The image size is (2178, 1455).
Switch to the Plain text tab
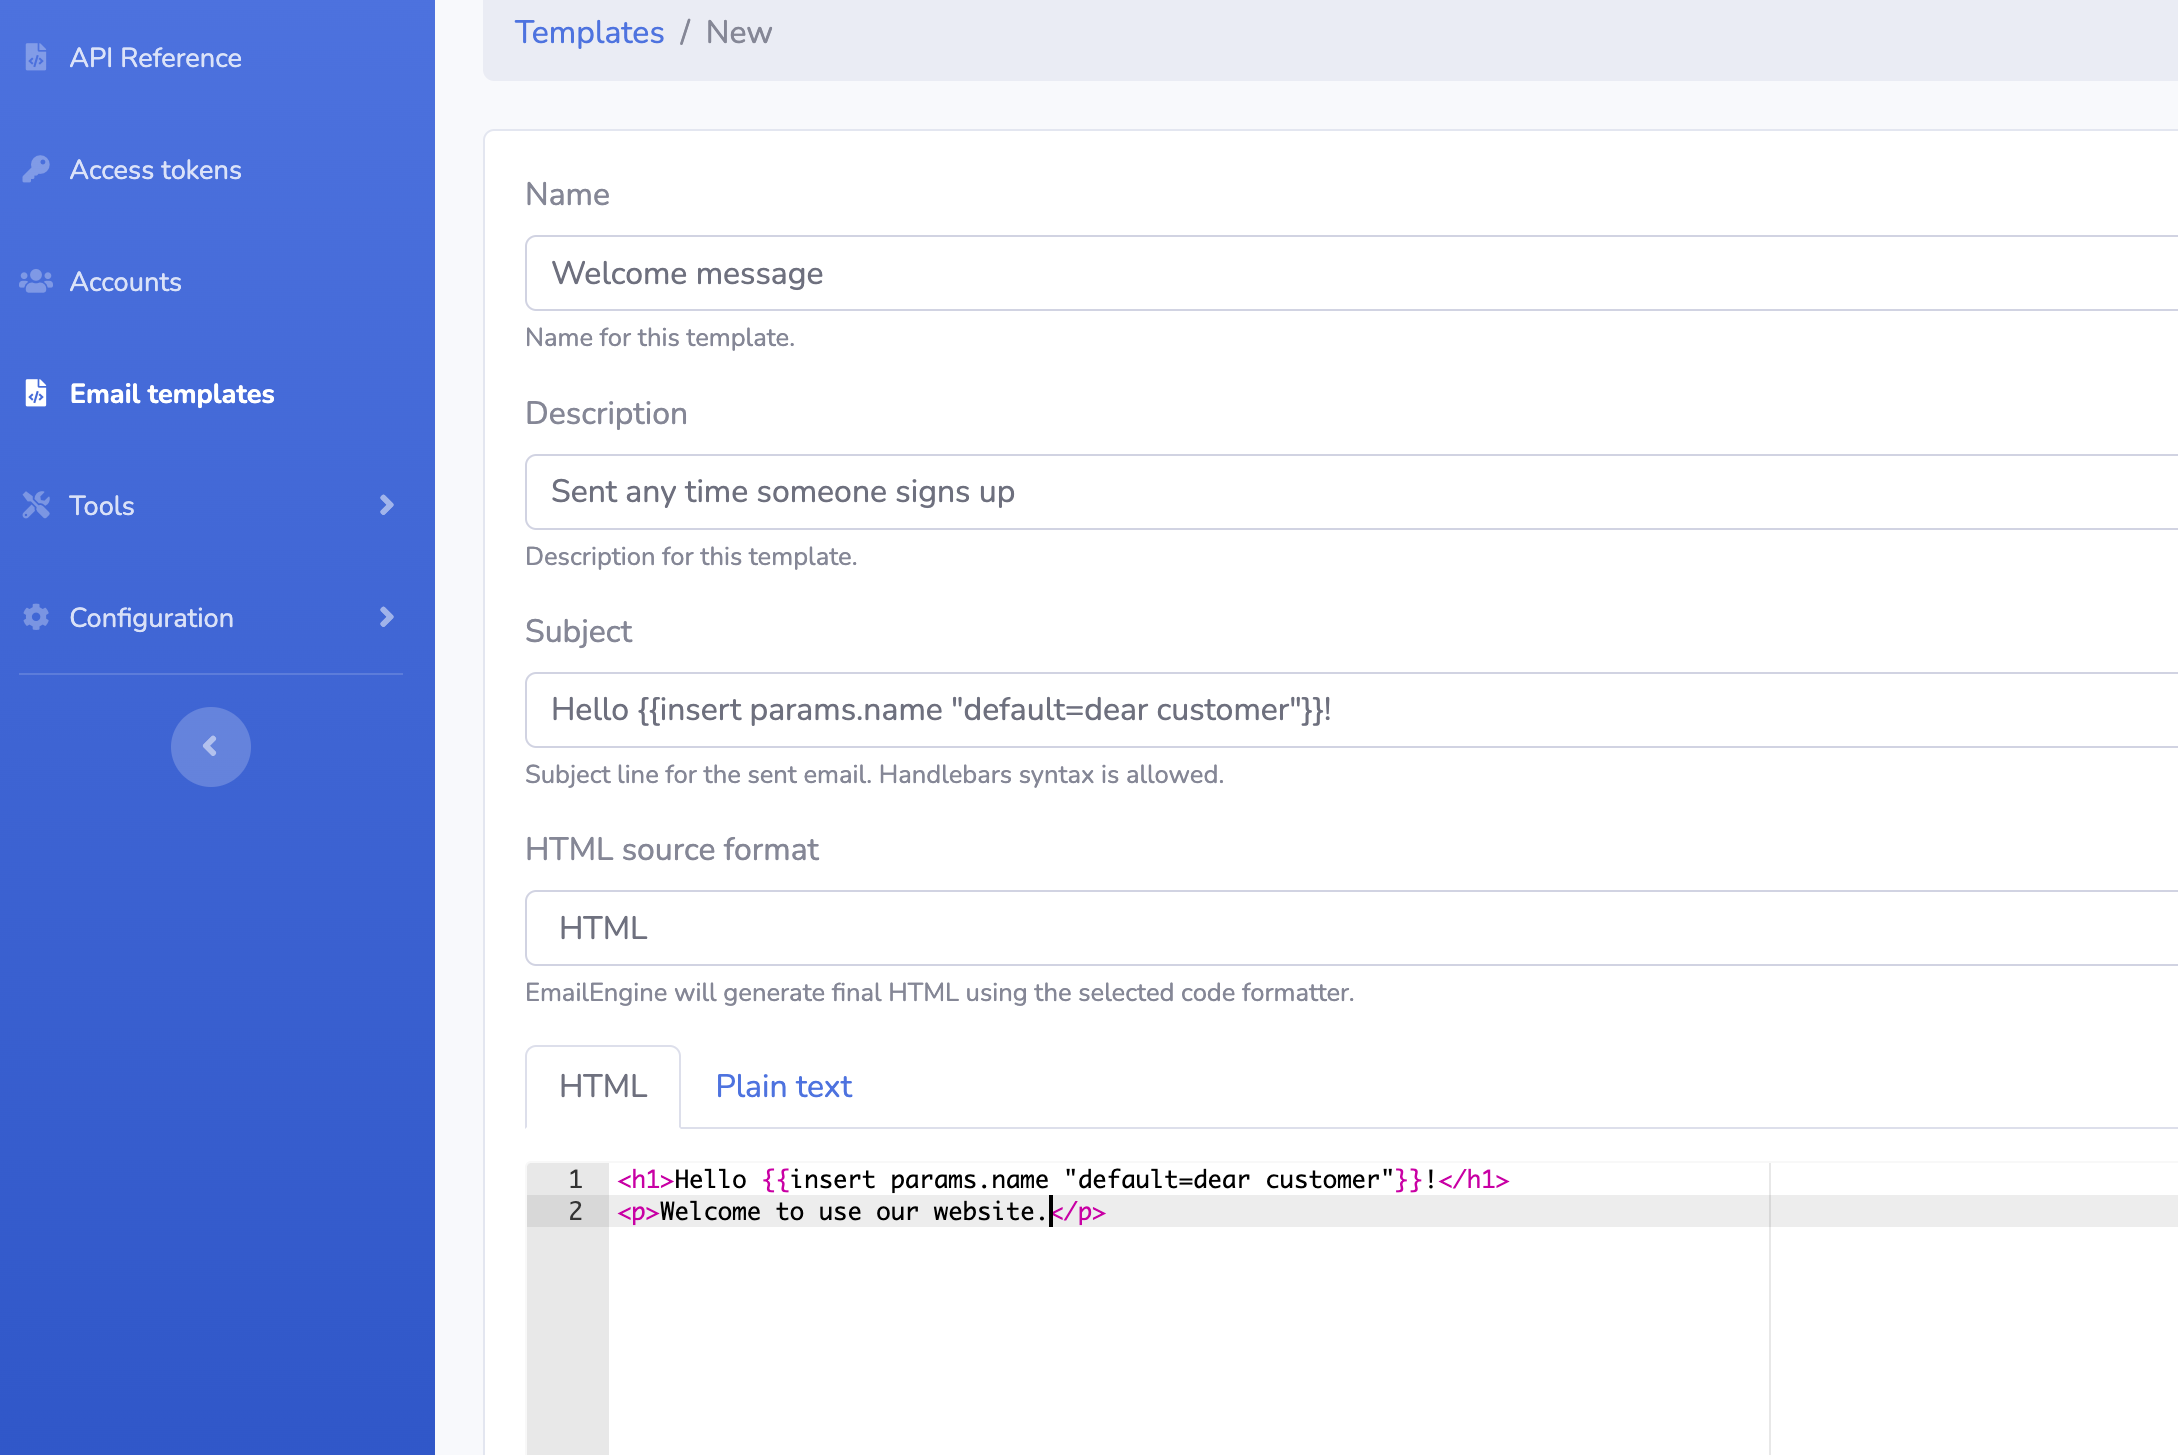coord(783,1086)
